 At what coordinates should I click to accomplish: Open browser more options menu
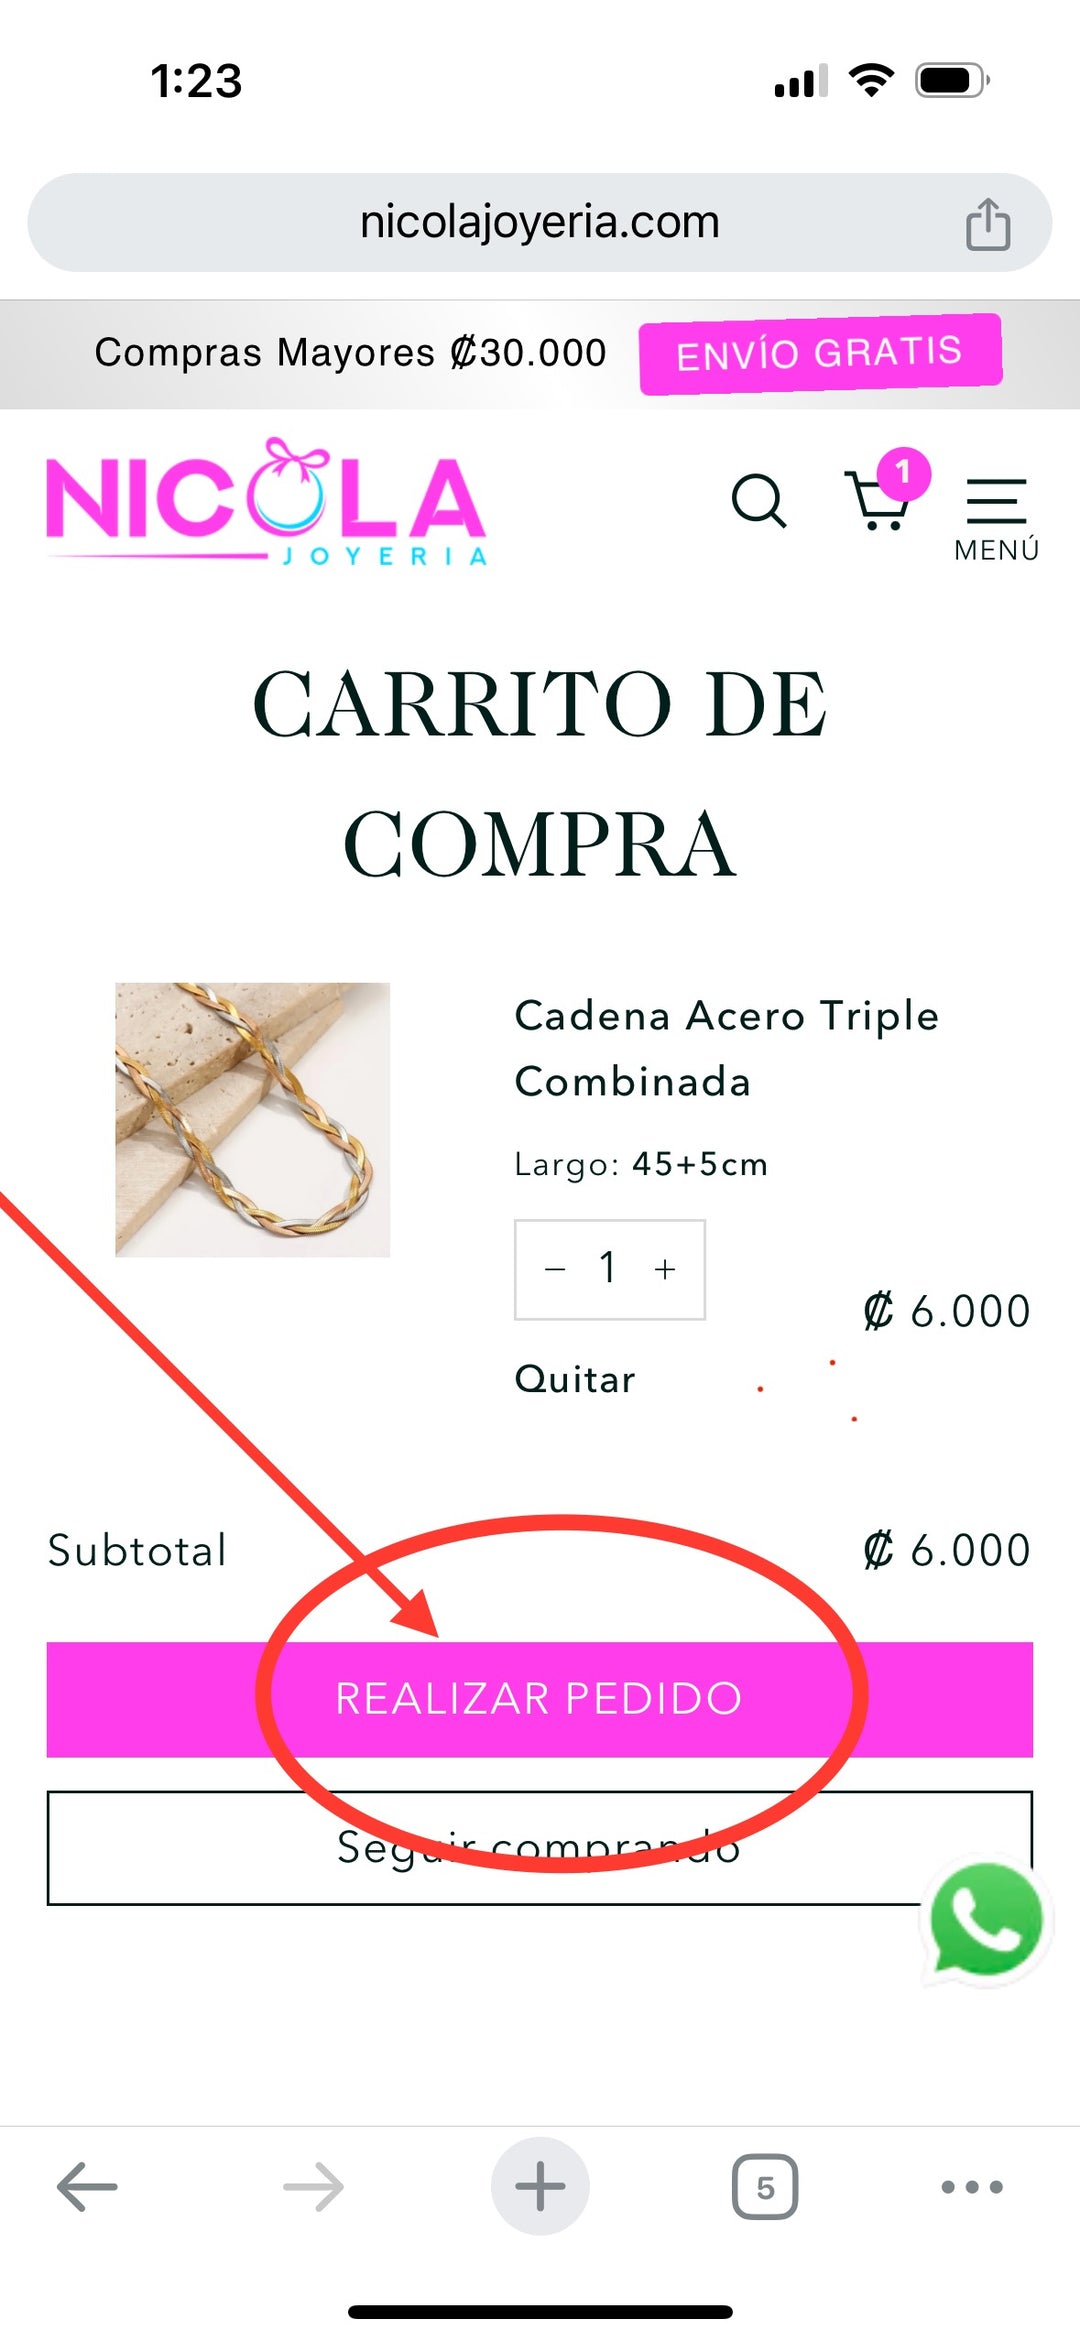[x=972, y=2187]
